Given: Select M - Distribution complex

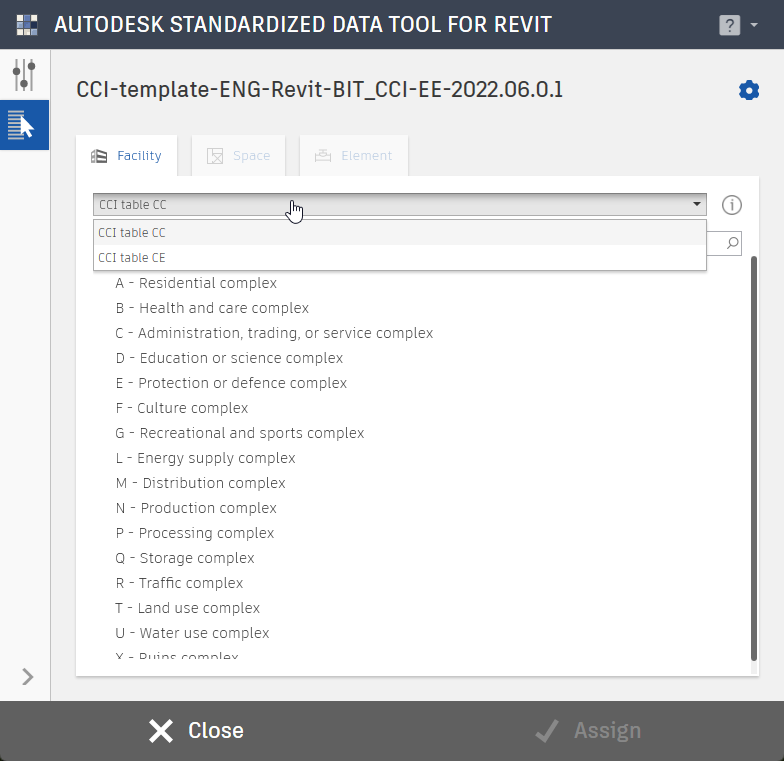Looking at the screenshot, I should click(x=200, y=483).
